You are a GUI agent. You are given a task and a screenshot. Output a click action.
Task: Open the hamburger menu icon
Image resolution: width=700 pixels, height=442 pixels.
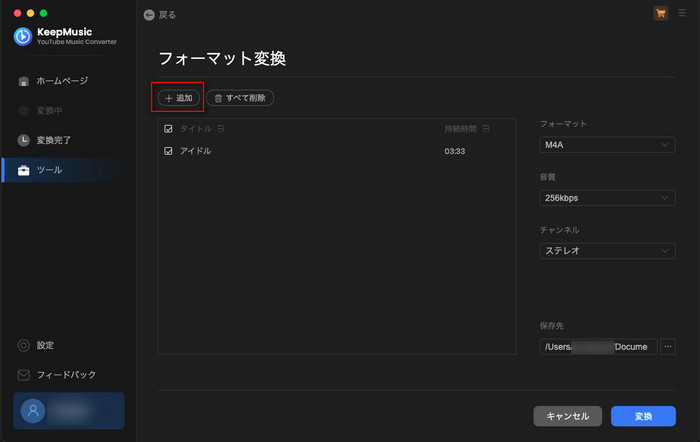[682, 13]
